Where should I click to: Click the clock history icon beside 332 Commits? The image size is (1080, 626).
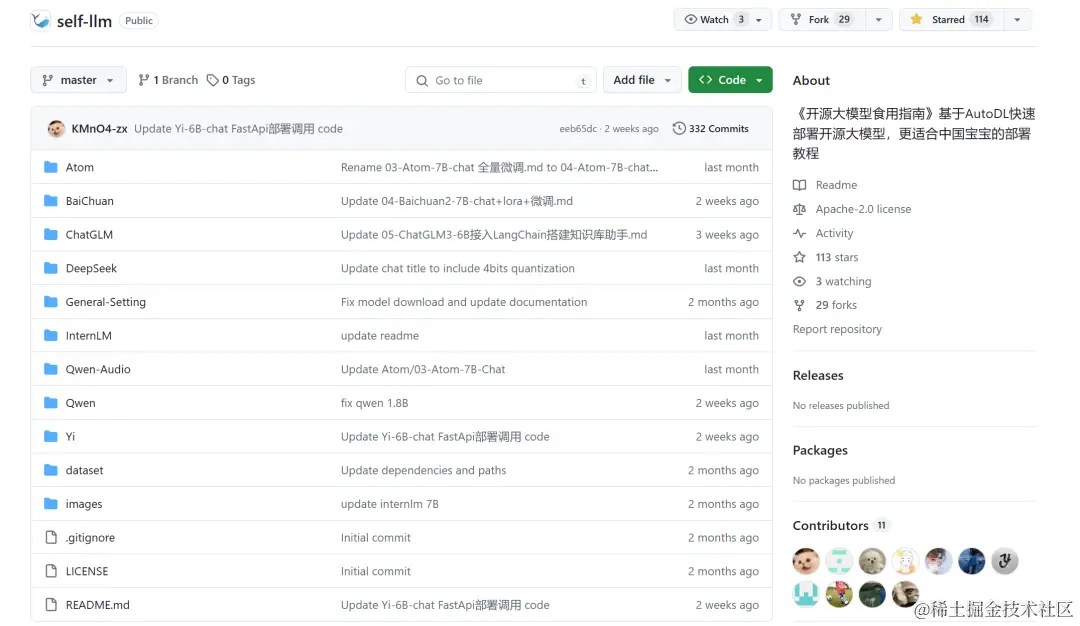pyautogui.click(x=679, y=128)
